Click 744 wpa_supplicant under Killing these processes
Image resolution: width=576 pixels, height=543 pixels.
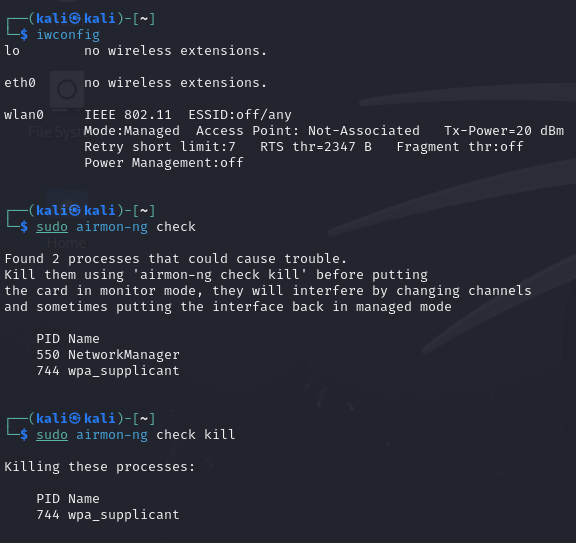[108, 515]
